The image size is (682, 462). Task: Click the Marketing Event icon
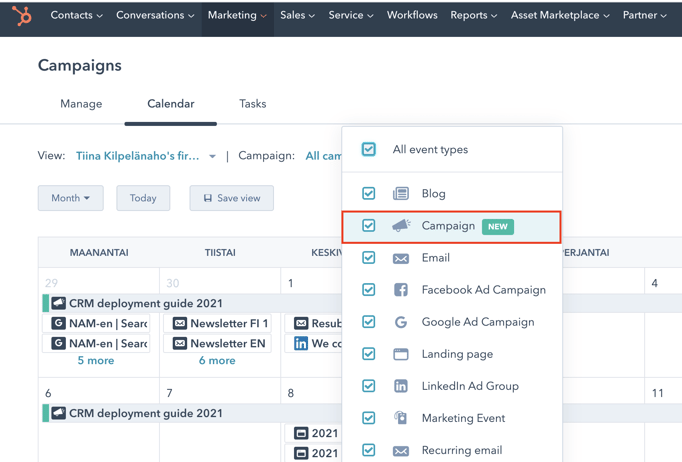(x=400, y=418)
